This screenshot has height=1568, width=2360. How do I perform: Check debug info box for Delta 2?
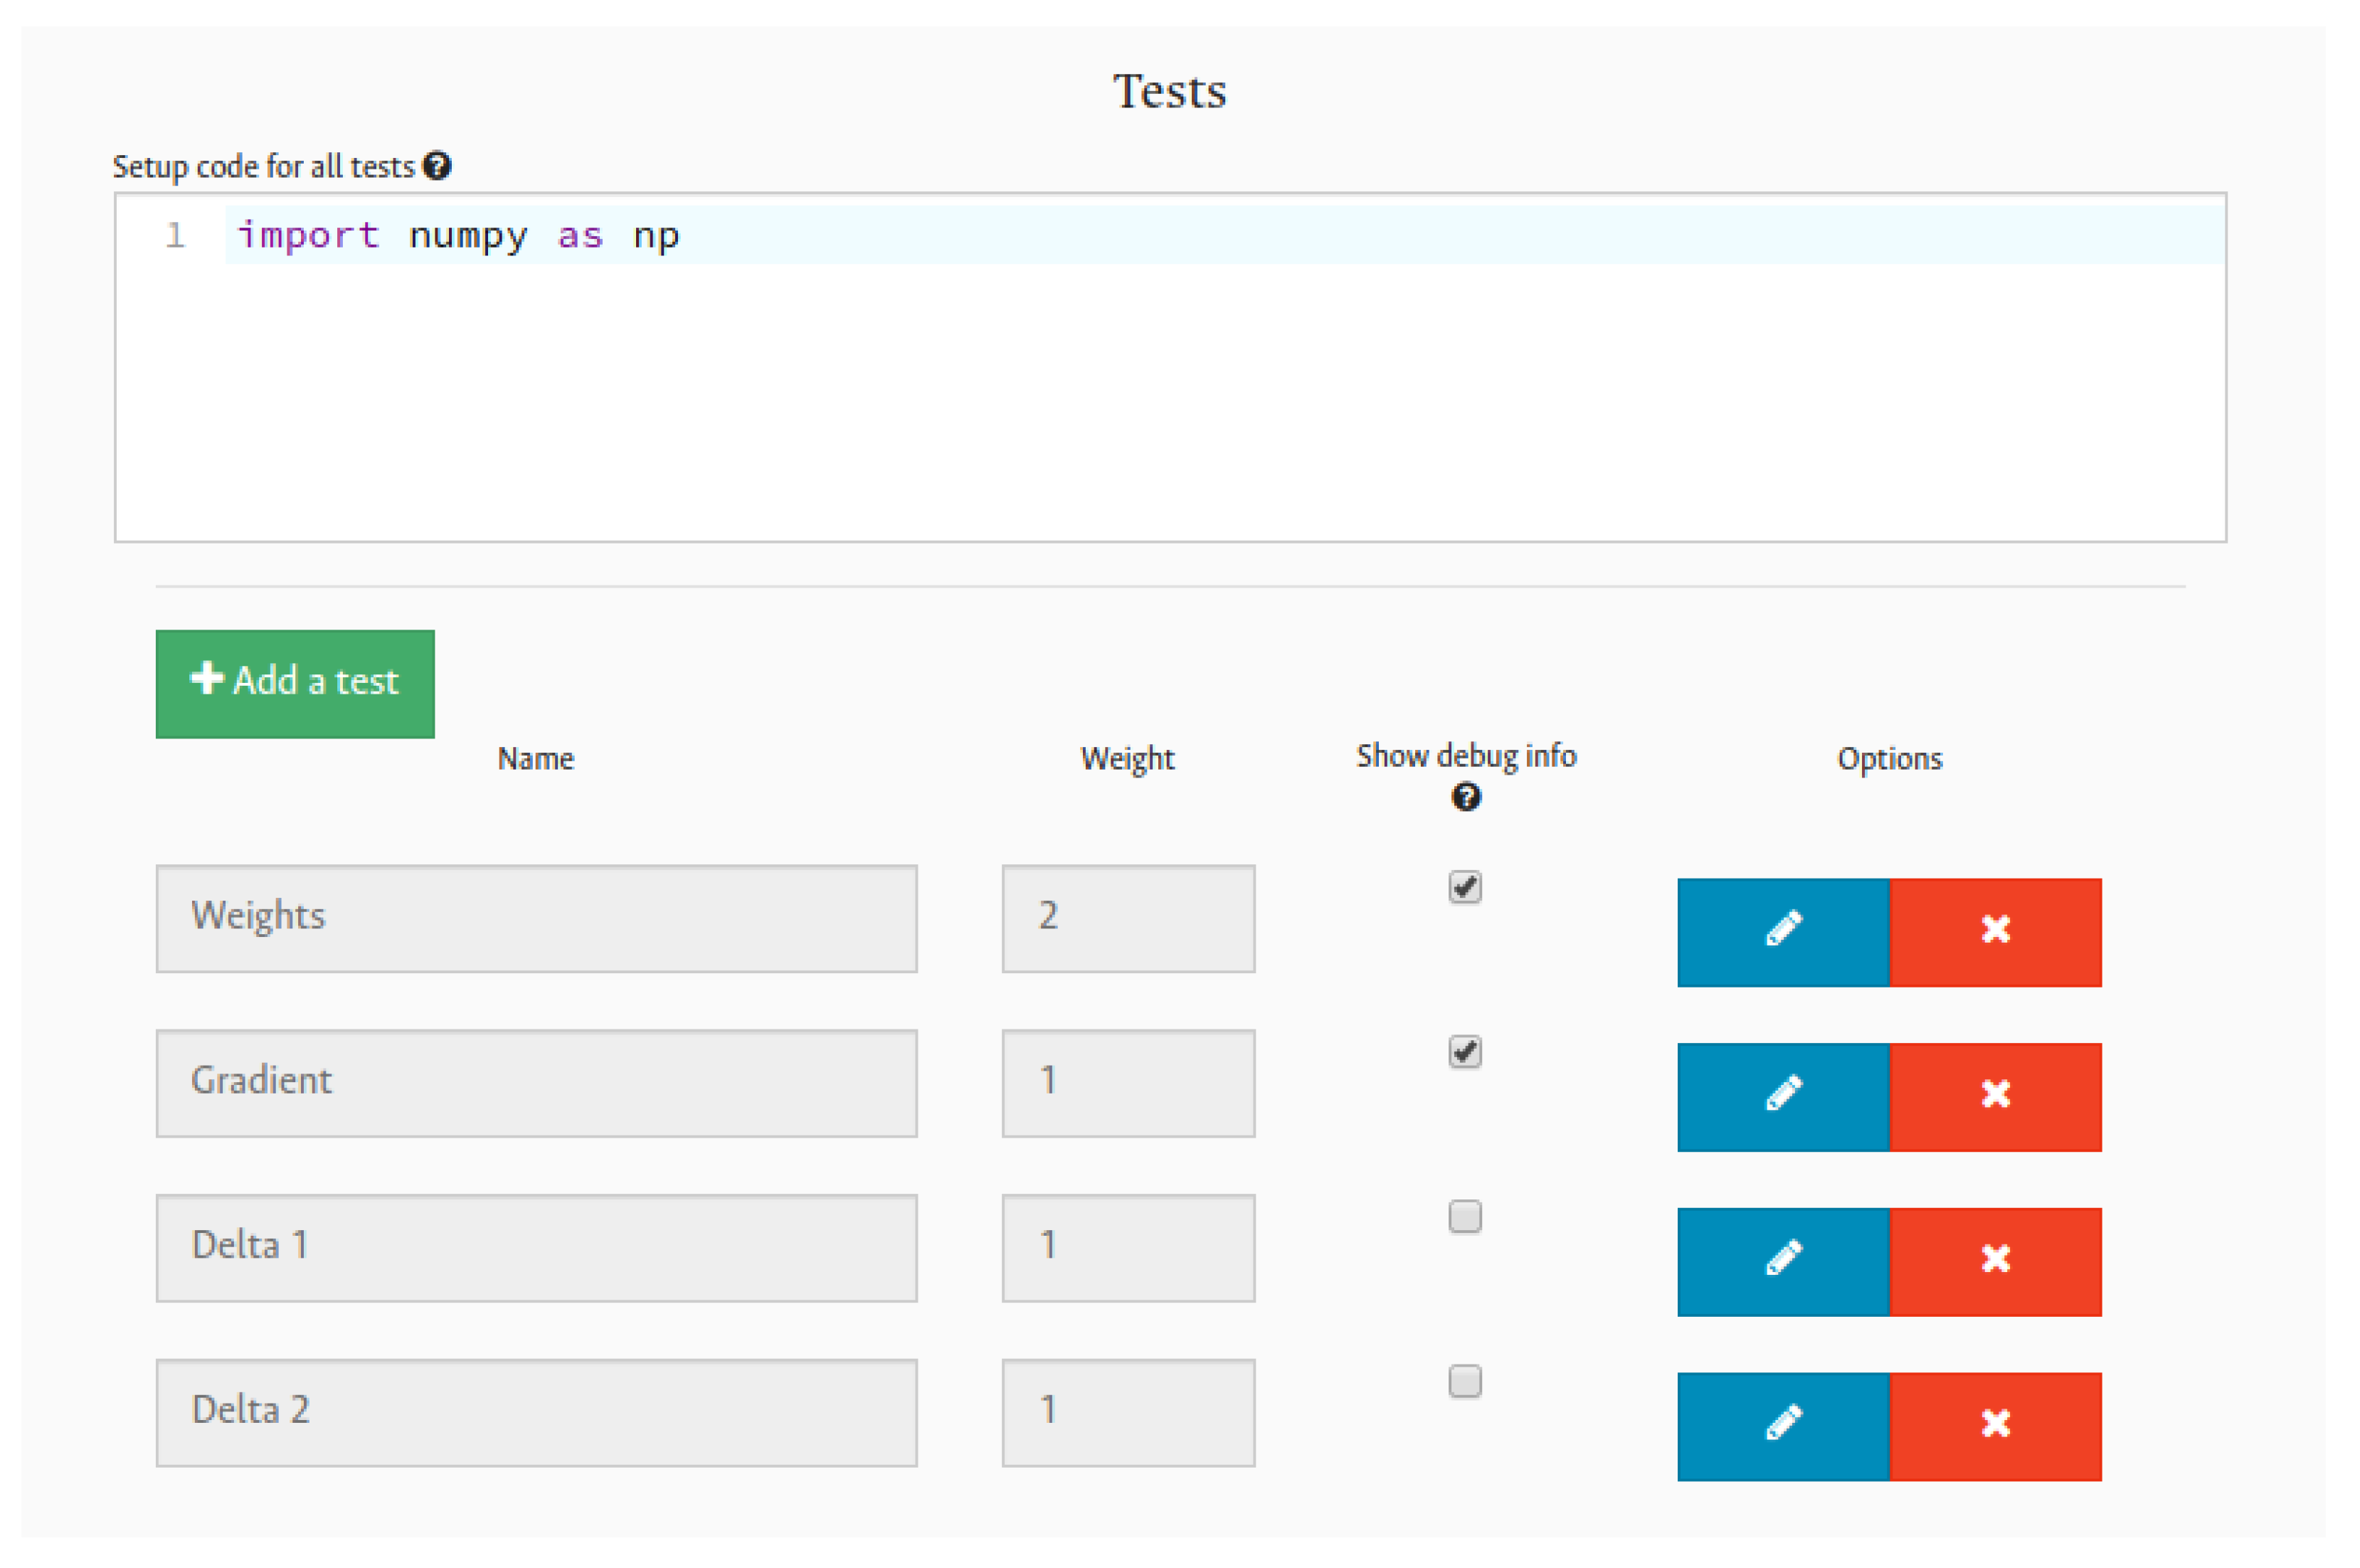pyautogui.click(x=1464, y=1381)
